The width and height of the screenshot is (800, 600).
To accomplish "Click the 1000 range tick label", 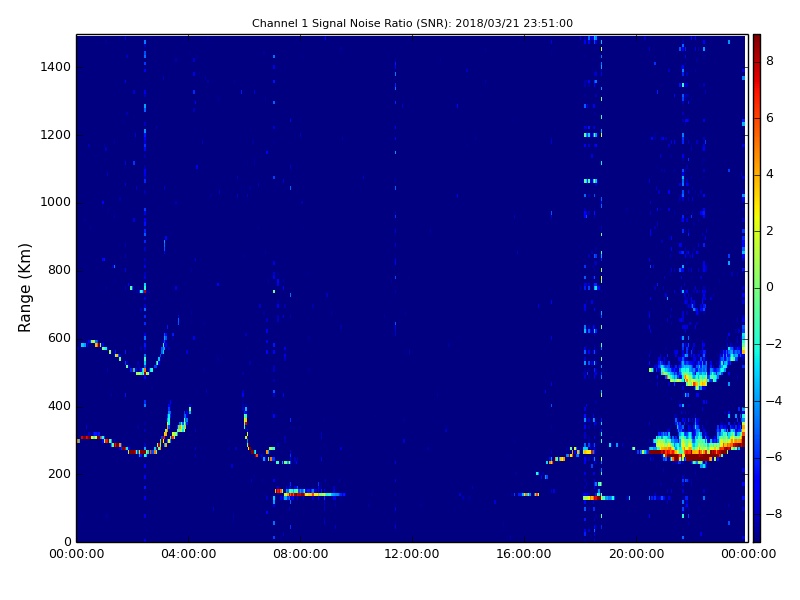I will tap(56, 202).
